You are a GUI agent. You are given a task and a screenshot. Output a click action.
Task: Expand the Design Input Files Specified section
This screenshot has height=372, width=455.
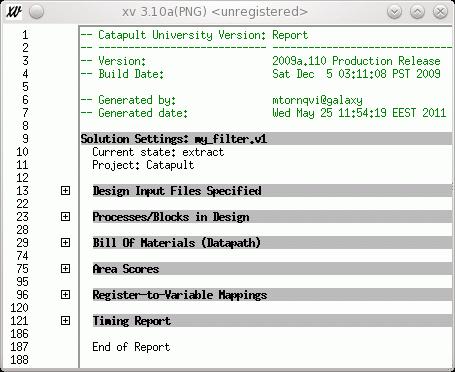point(65,191)
